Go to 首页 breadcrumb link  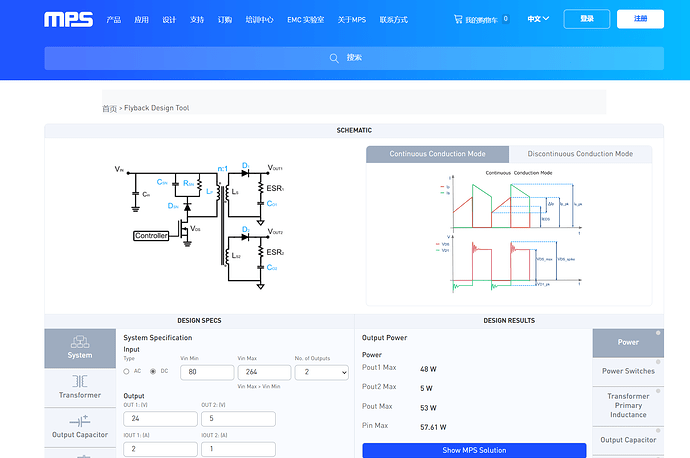coord(109,108)
